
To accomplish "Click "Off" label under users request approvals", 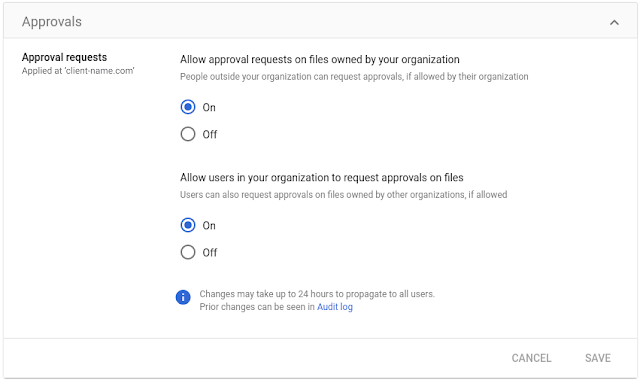I will [210, 252].
